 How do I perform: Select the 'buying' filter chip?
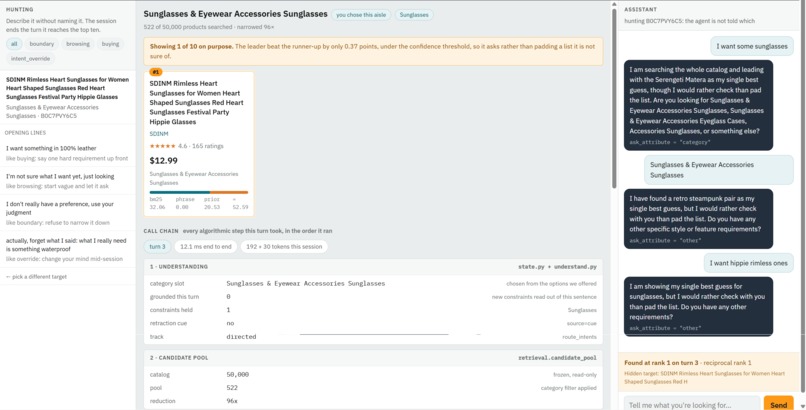(110, 44)
